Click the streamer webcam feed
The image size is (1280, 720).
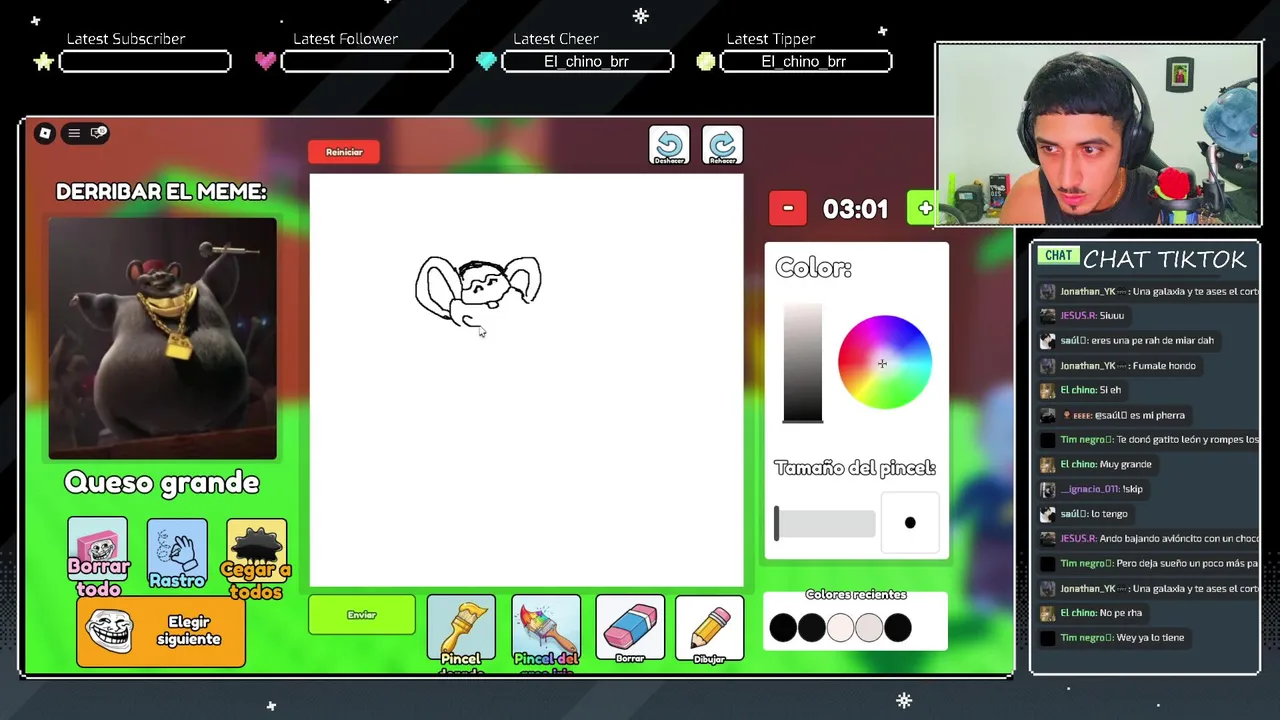point(1098,135)
